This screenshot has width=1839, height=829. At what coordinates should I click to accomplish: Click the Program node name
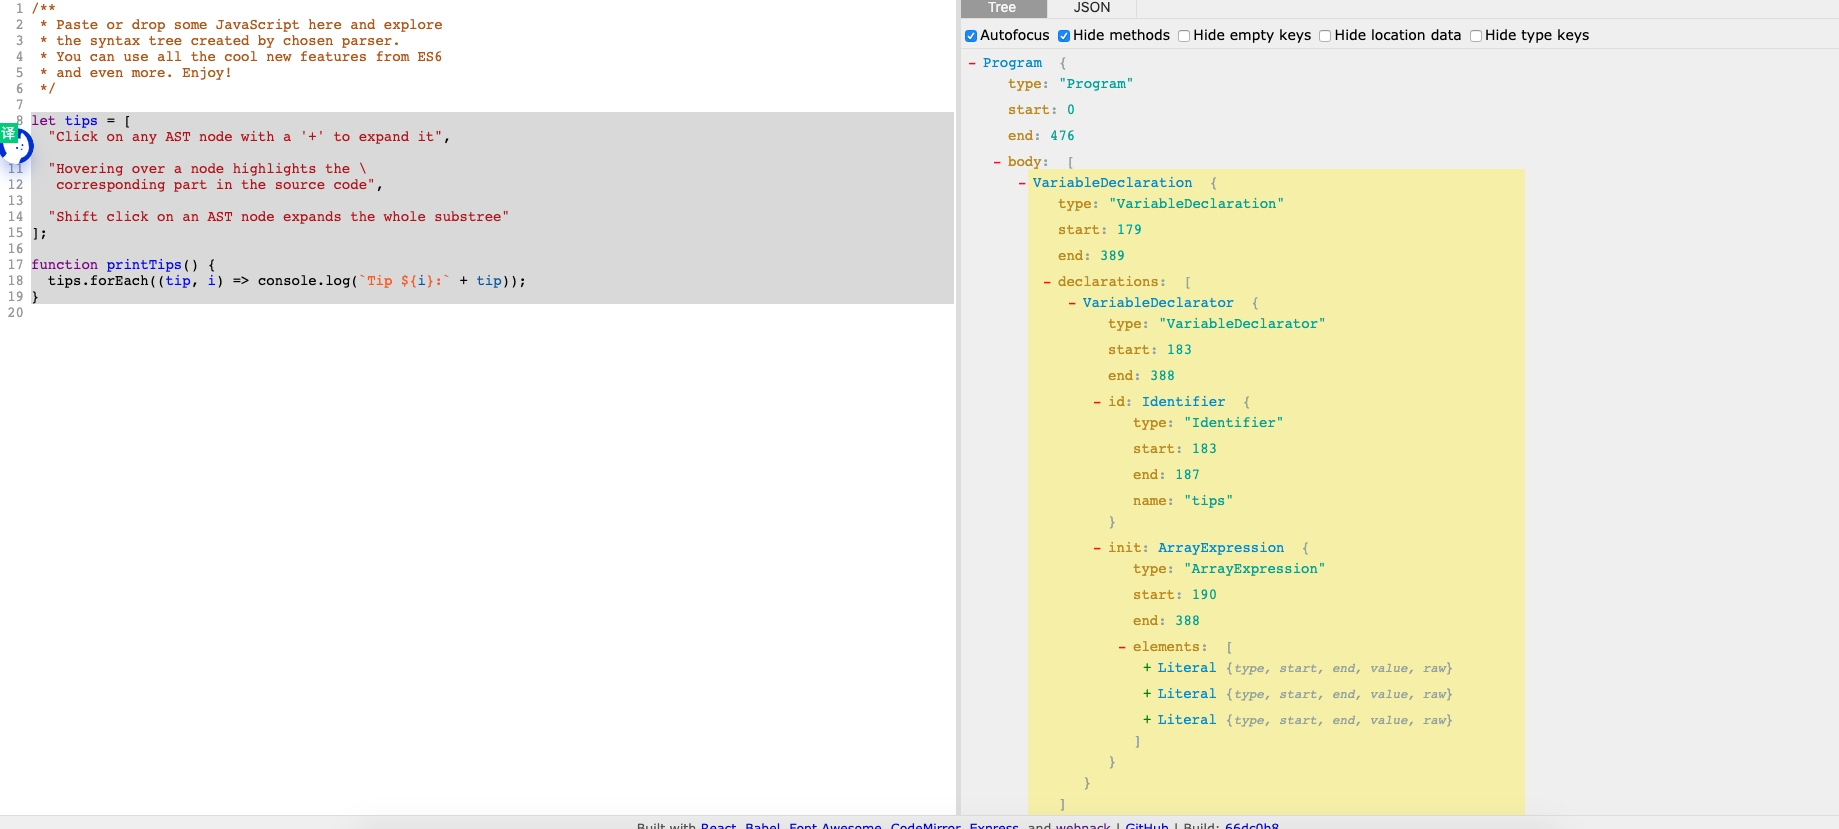(1012, 63)
